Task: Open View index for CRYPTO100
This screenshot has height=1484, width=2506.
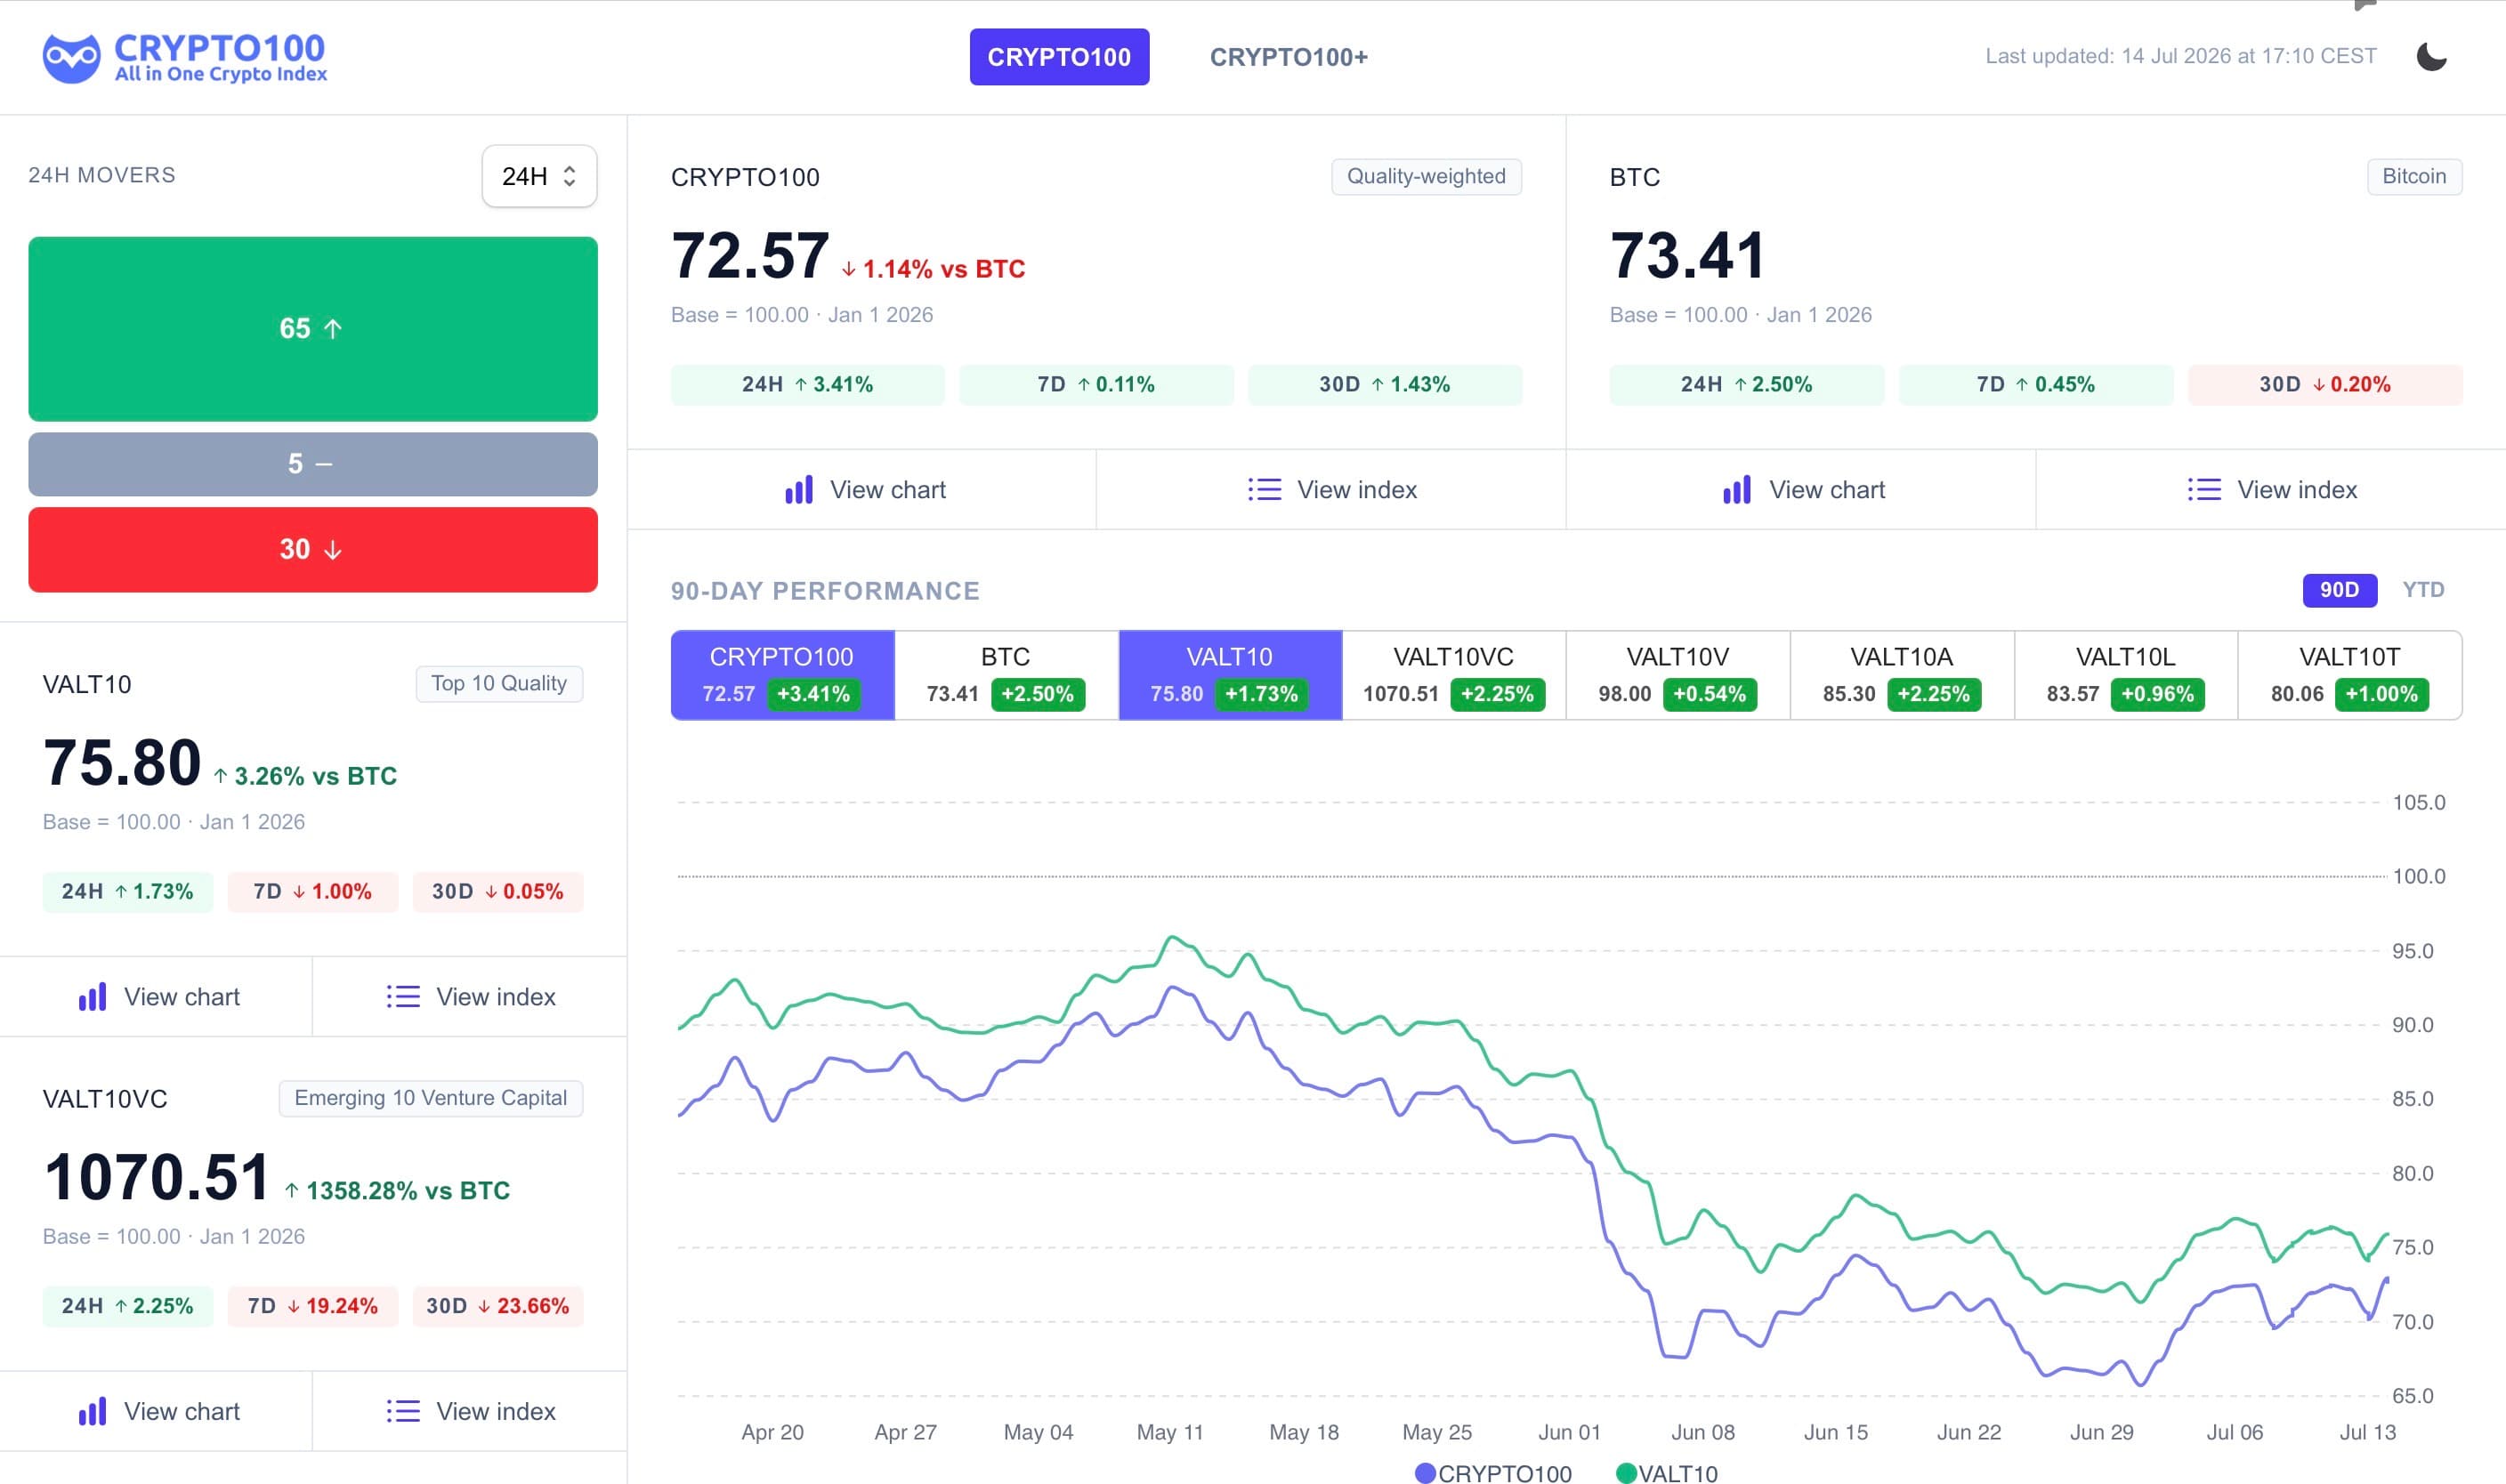Action: click(x=1331, y=489)
